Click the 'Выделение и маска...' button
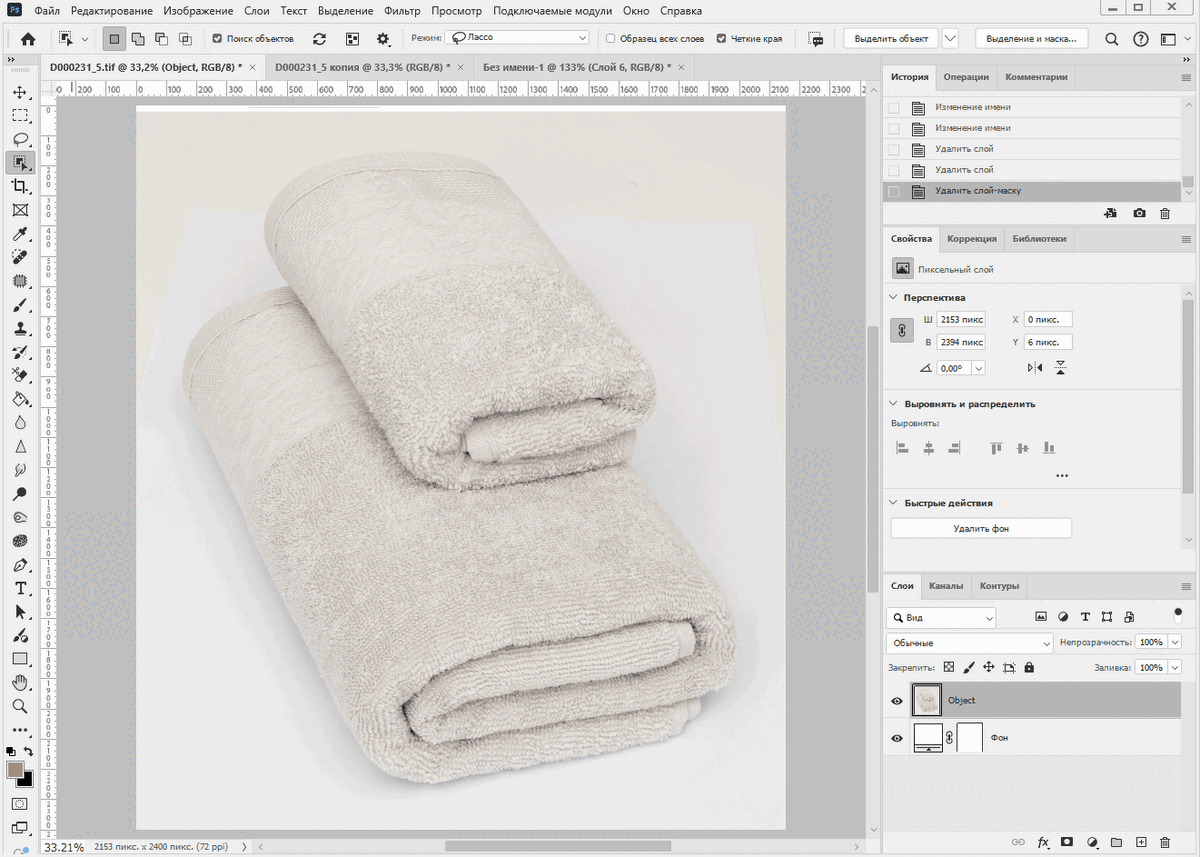The width and height of the screenshot is (1200, 857). point(1030,39)
